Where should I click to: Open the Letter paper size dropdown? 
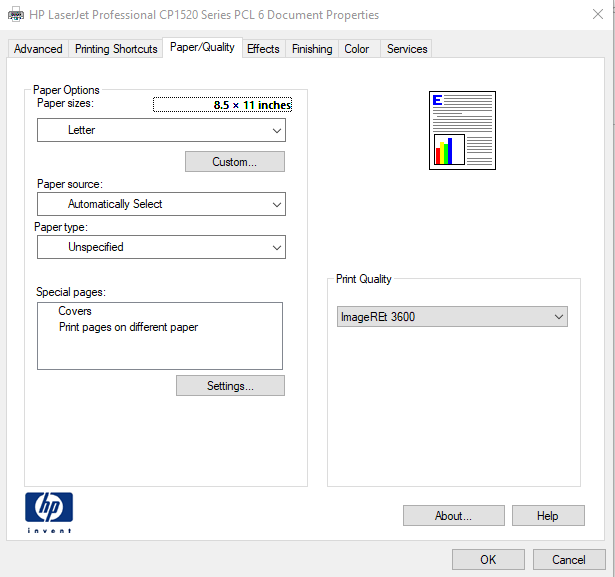(161, 130)
